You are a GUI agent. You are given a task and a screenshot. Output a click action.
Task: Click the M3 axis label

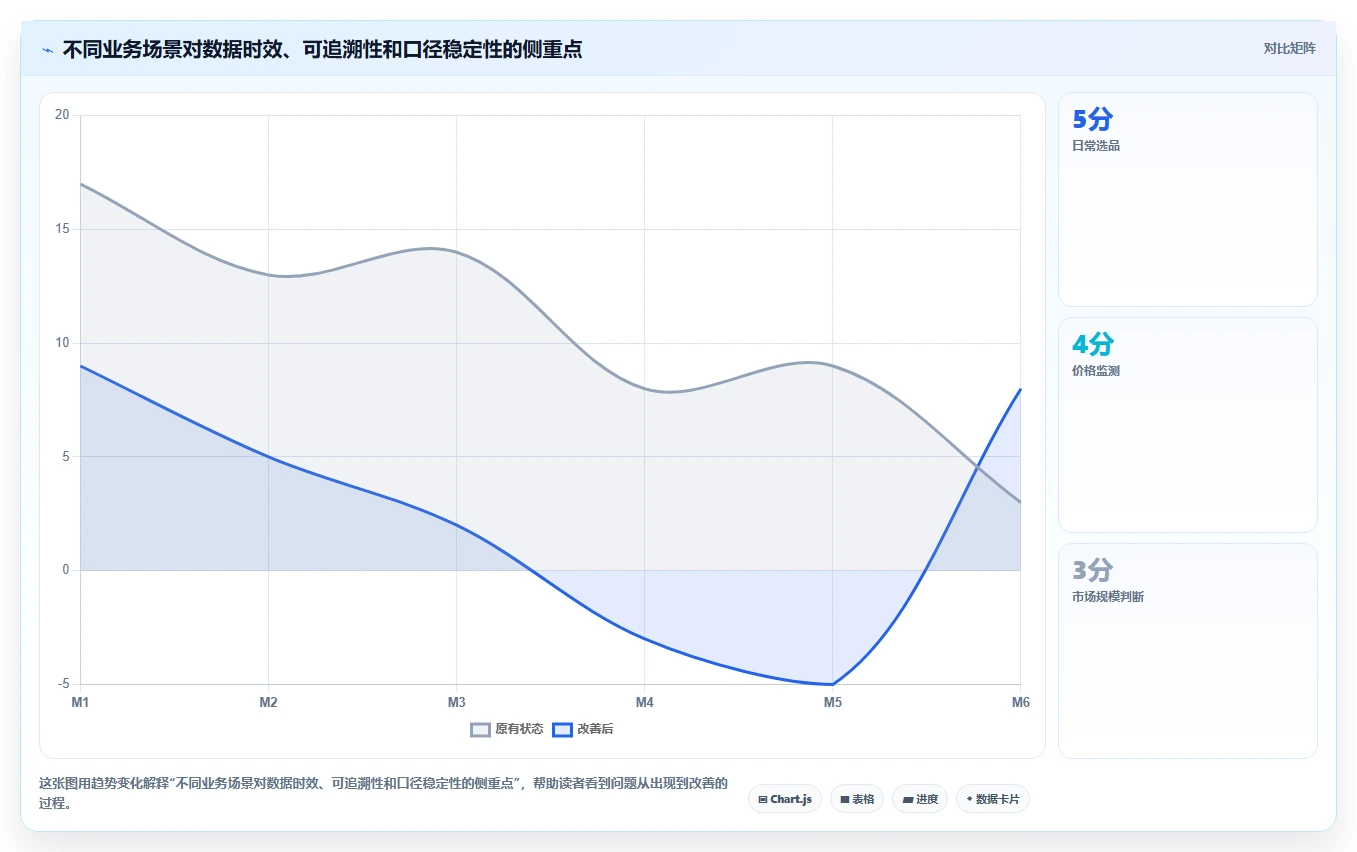(x=456, y=702)
